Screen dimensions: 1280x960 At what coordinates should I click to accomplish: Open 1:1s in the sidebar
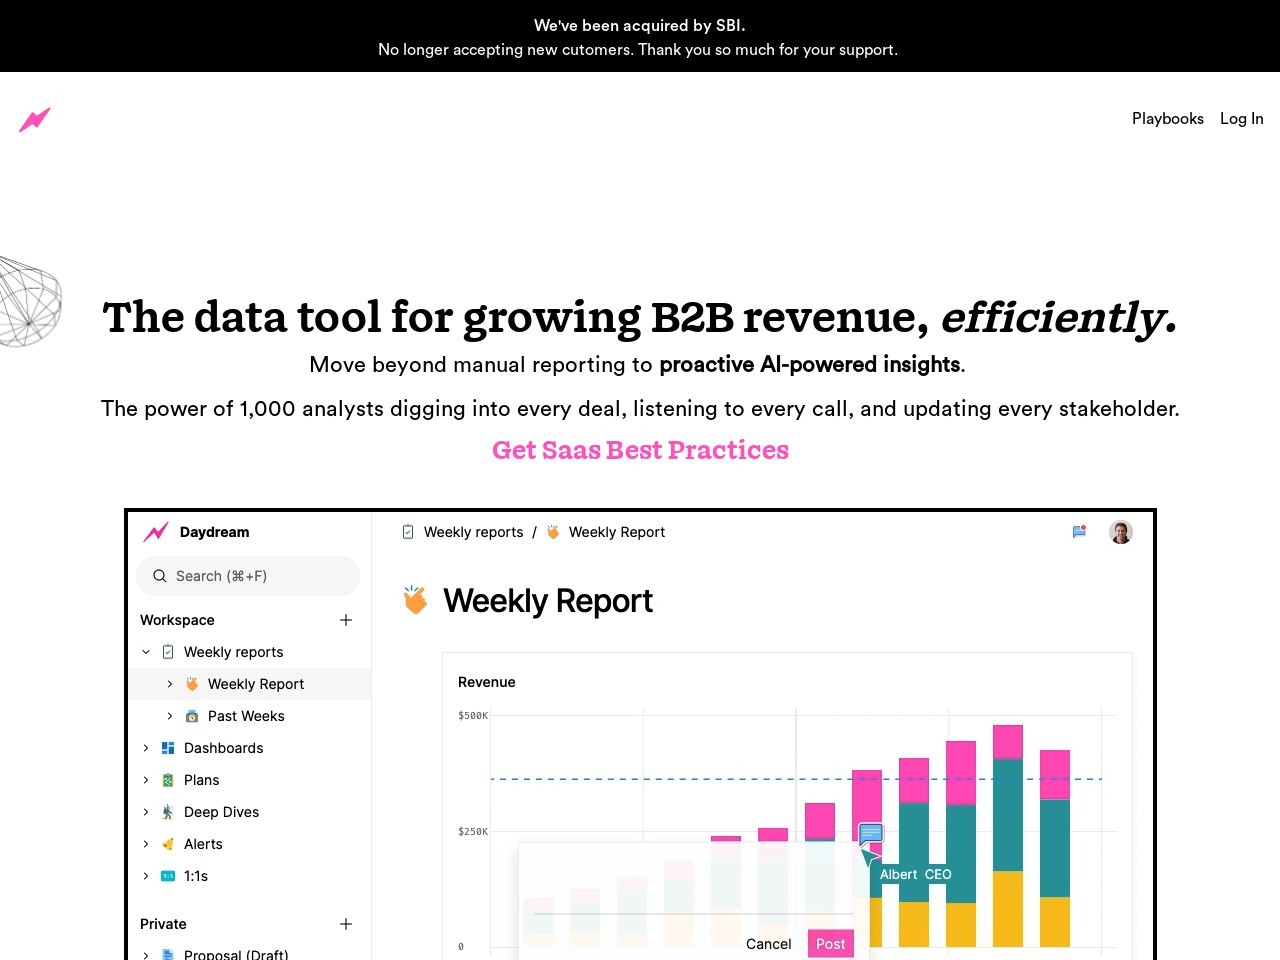click(196, 876)
